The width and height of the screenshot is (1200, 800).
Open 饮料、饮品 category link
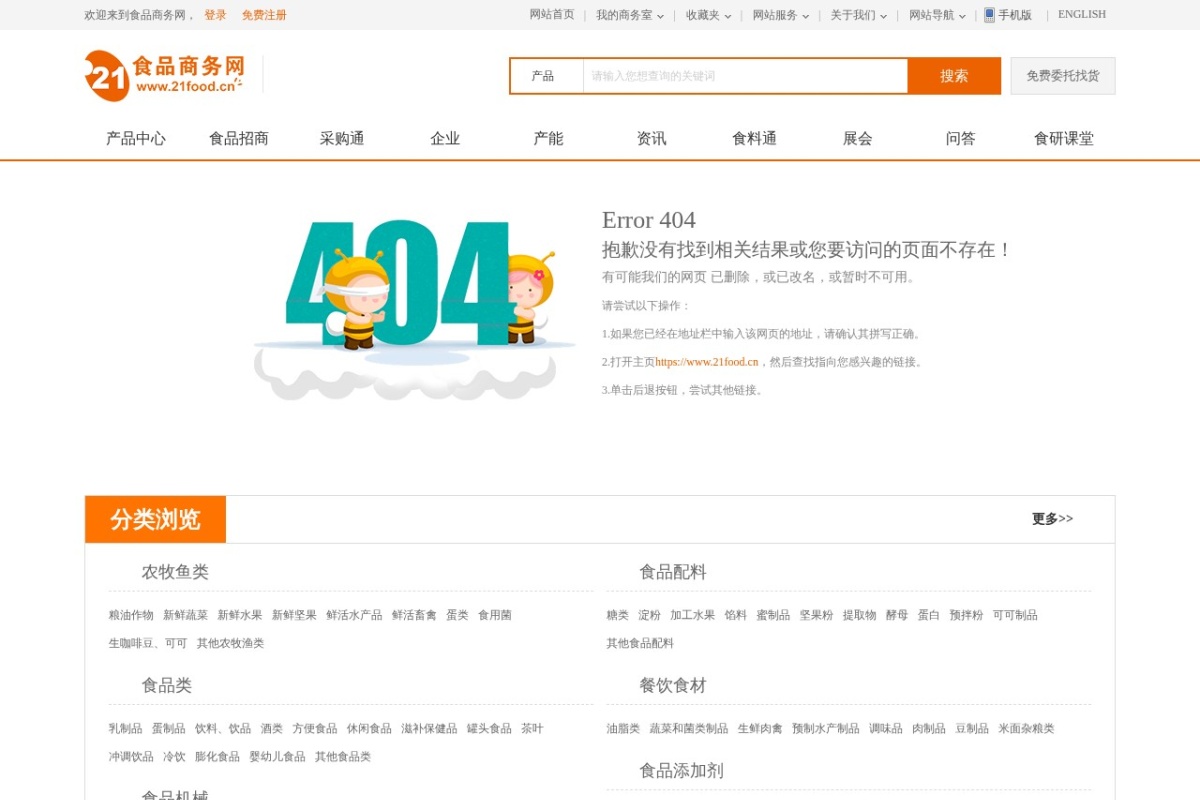(223, 728)
